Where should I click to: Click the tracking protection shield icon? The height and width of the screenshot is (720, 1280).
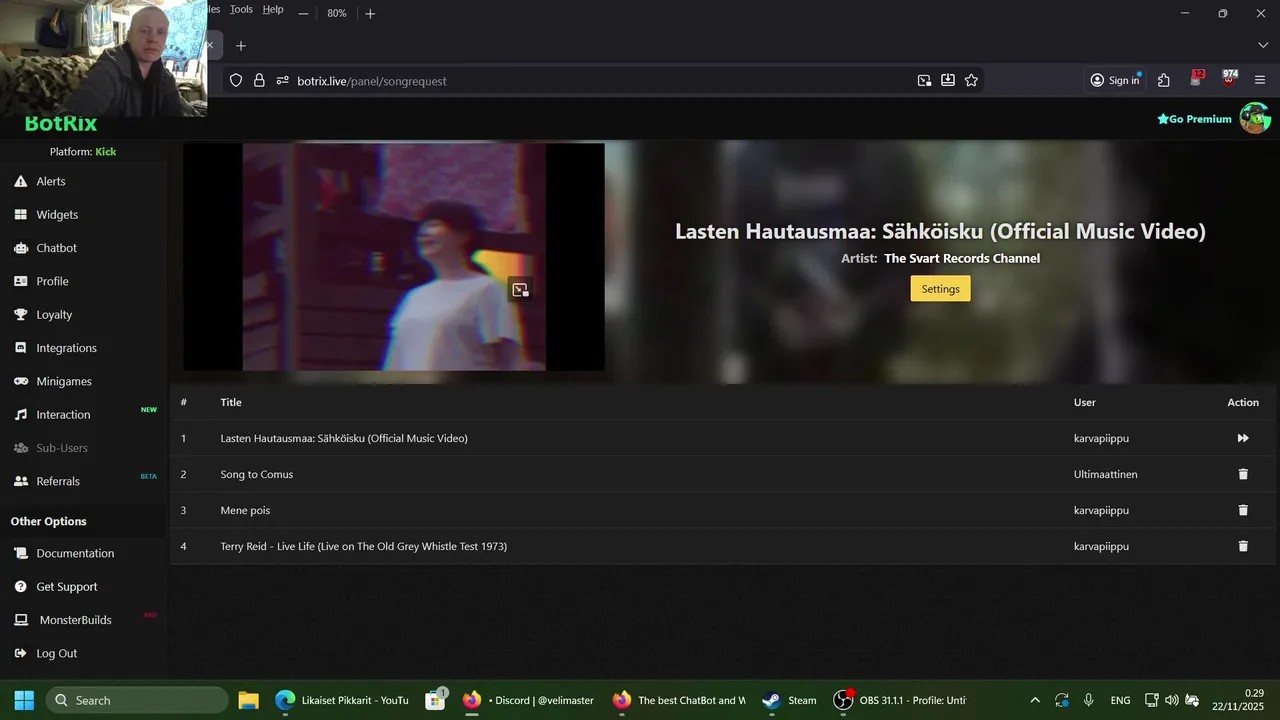click(236, 81)
